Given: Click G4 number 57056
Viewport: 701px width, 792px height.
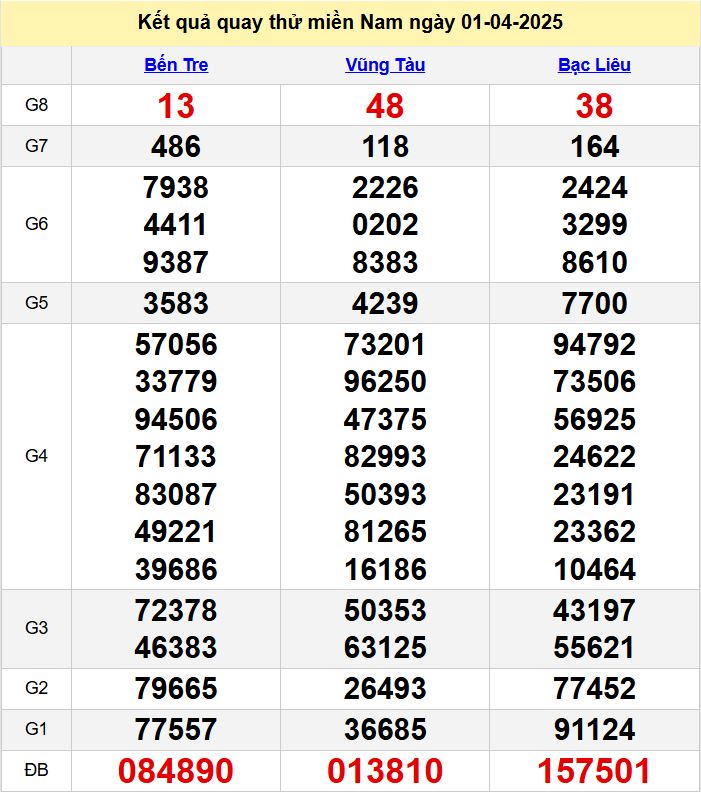Looking at the screenshot, I should coord(176,344).
